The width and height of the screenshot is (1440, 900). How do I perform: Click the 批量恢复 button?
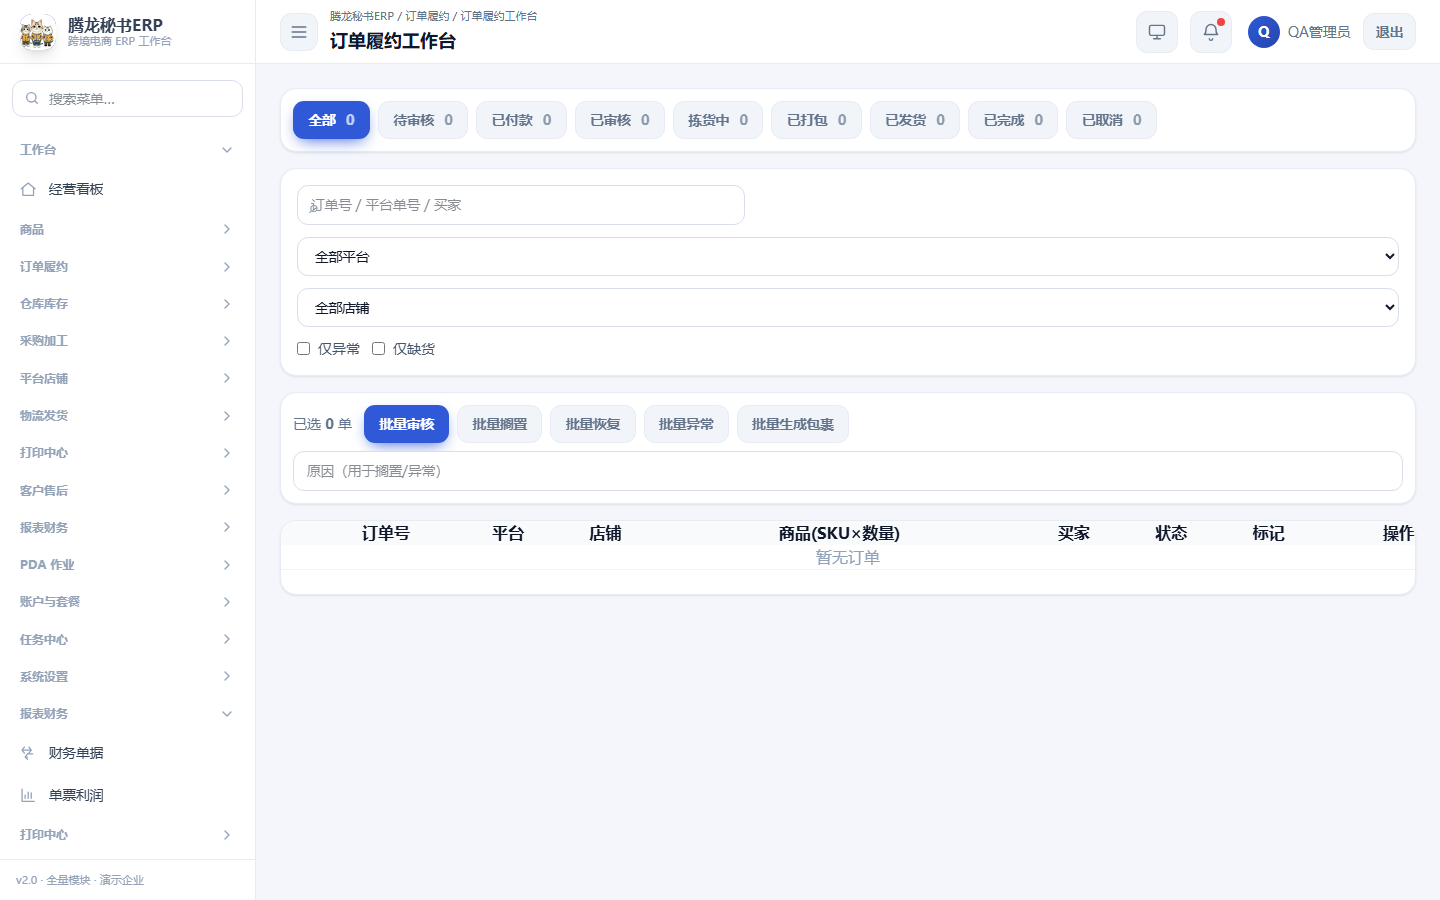click(593, 424)
